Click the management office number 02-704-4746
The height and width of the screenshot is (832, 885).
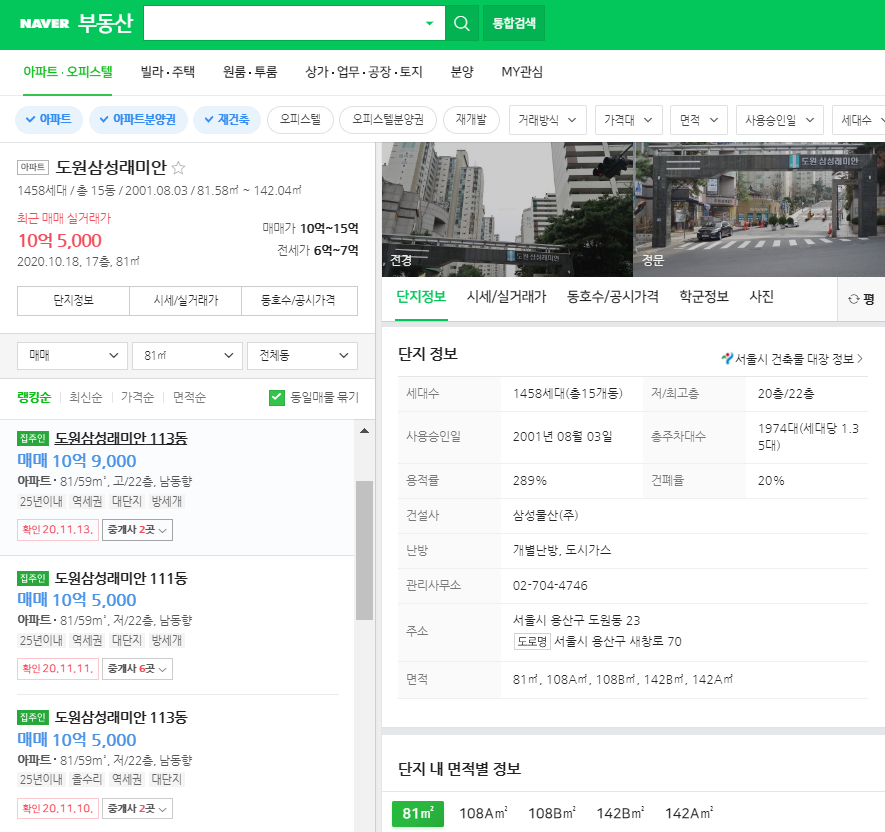tap(550, 586)
